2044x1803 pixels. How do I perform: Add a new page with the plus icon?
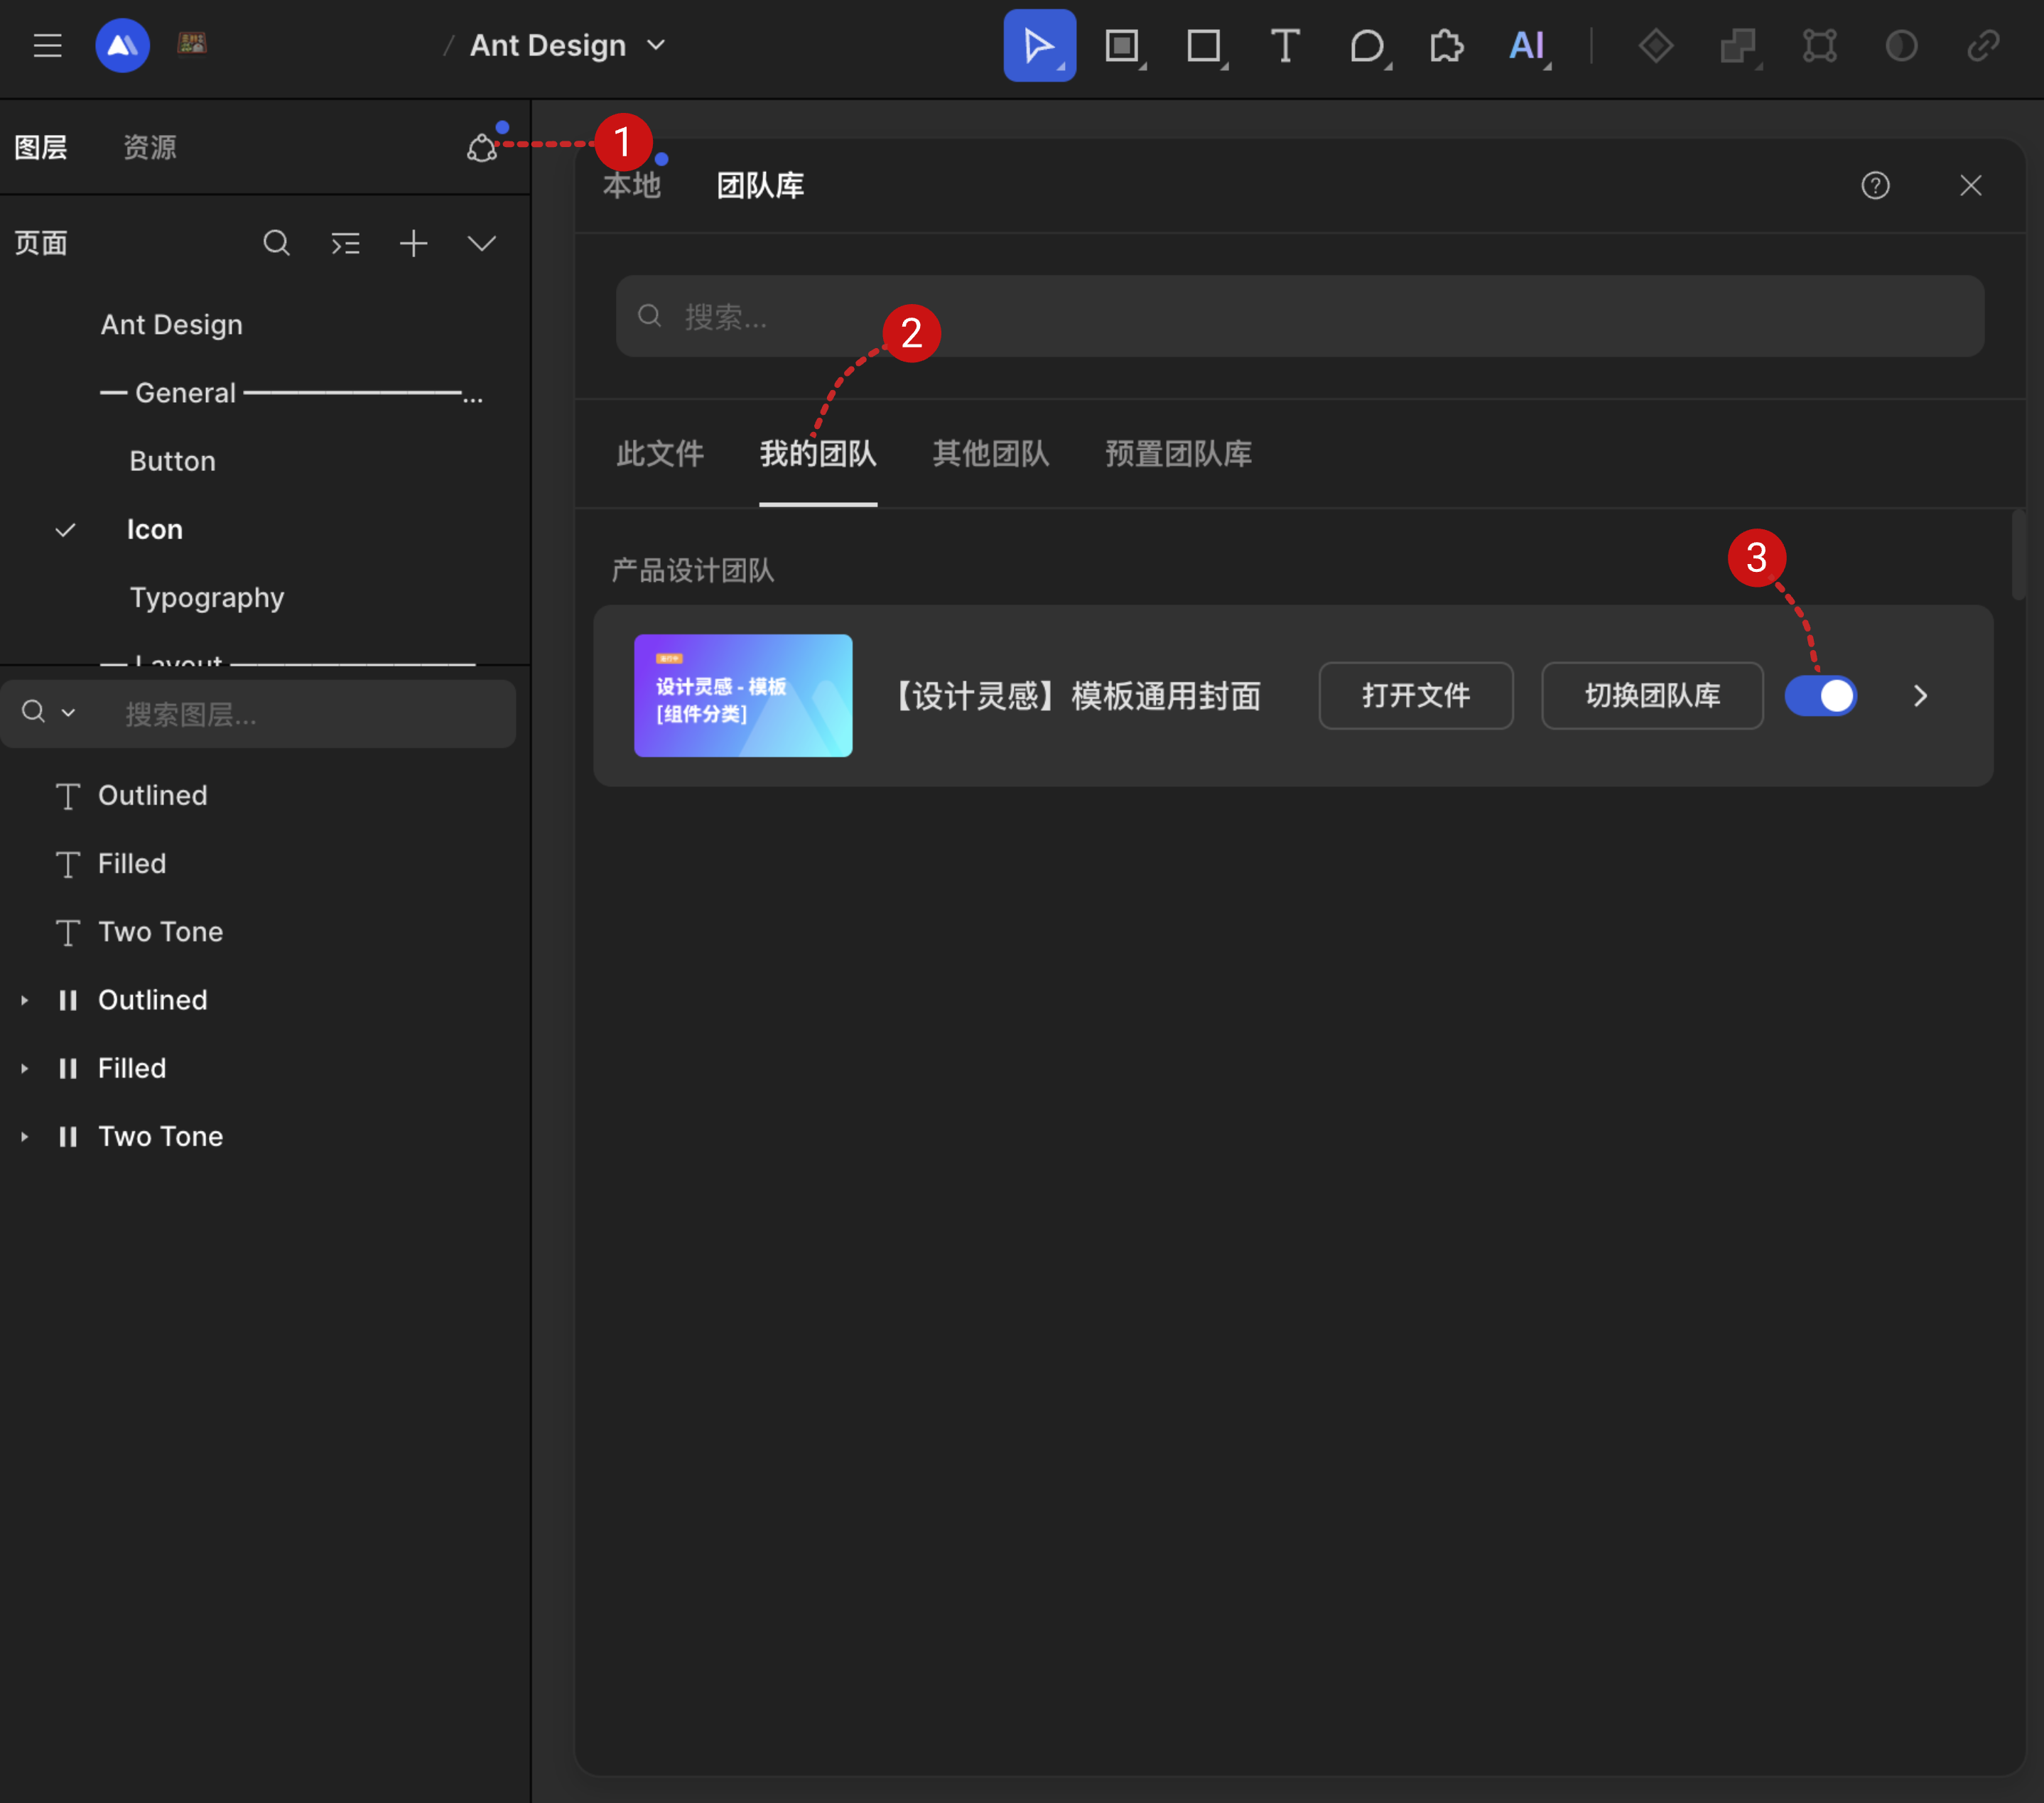pos(413,243)
